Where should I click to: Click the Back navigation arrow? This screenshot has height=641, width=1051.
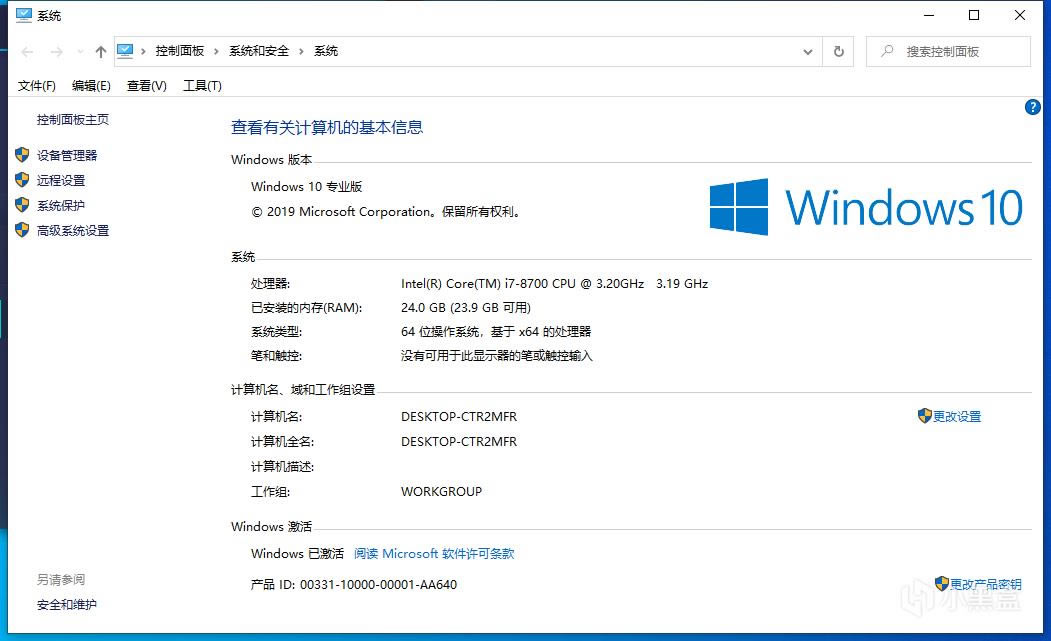pos(27,52)
